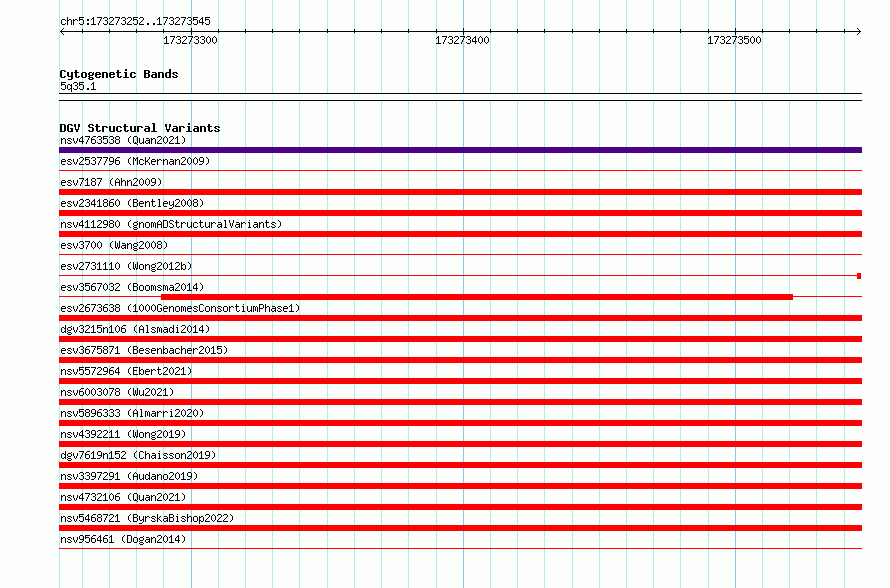Click ruler position 173273400
890x588 pixels.
click(x=462, y=40)
